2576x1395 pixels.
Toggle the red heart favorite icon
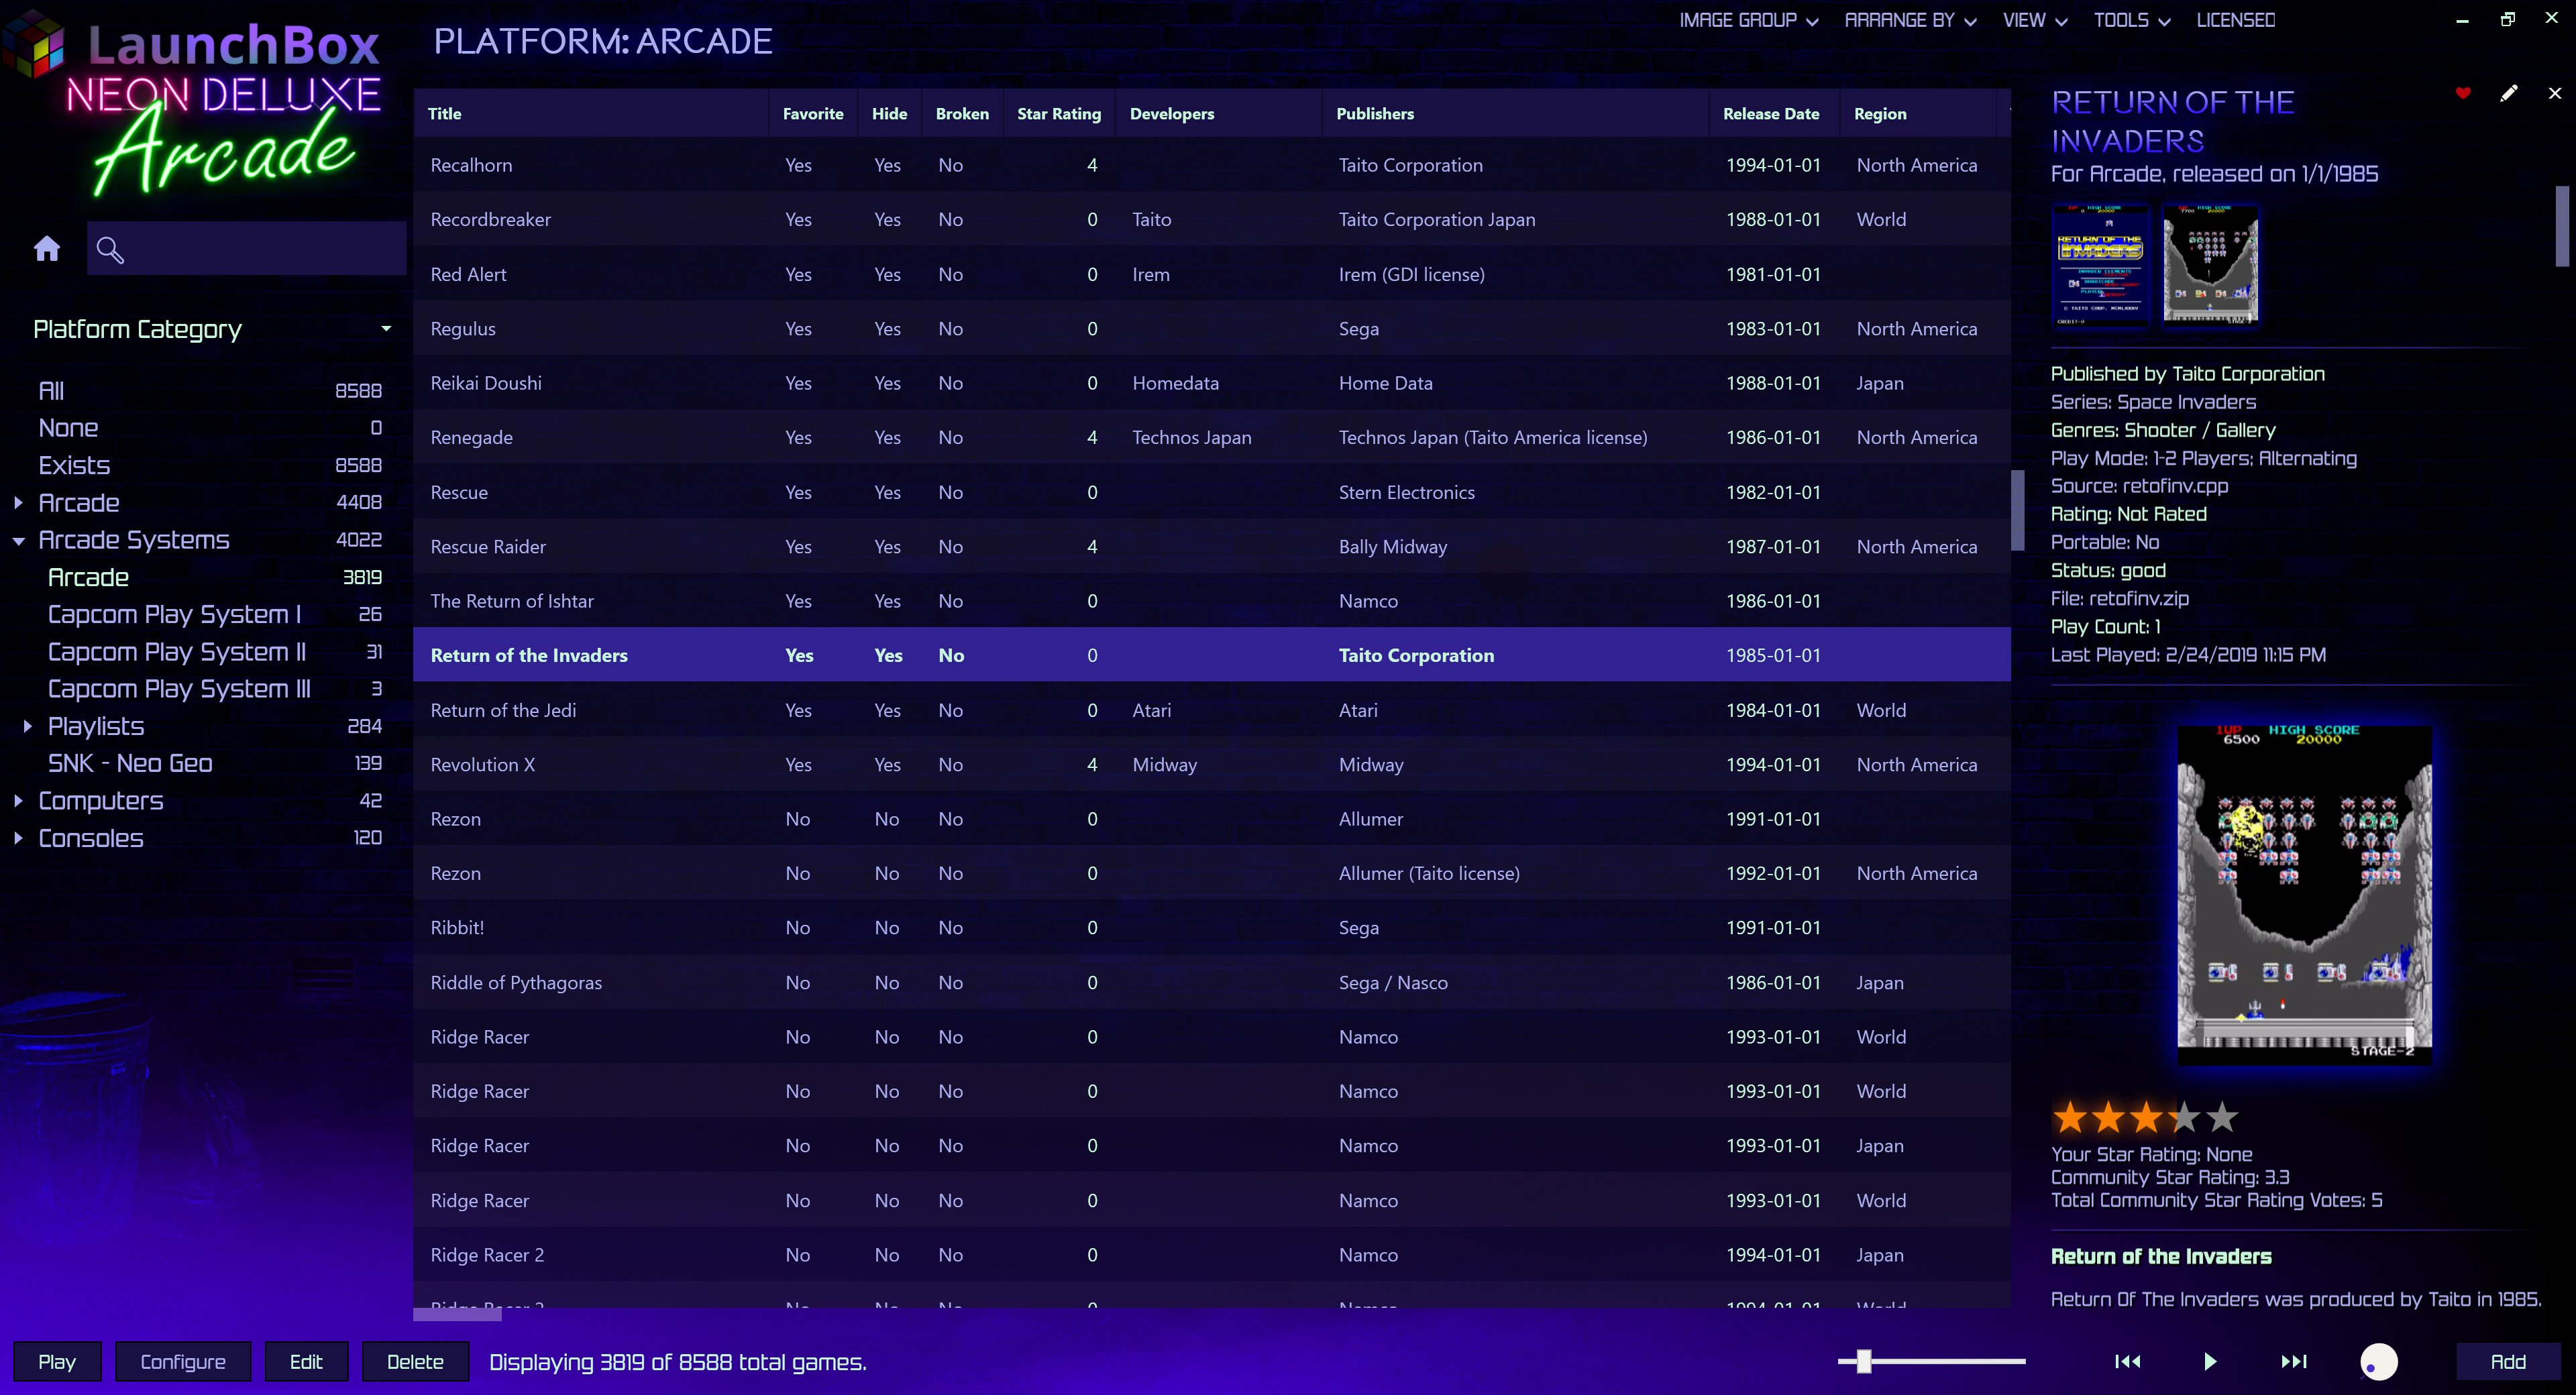[x=2463, y=93]
